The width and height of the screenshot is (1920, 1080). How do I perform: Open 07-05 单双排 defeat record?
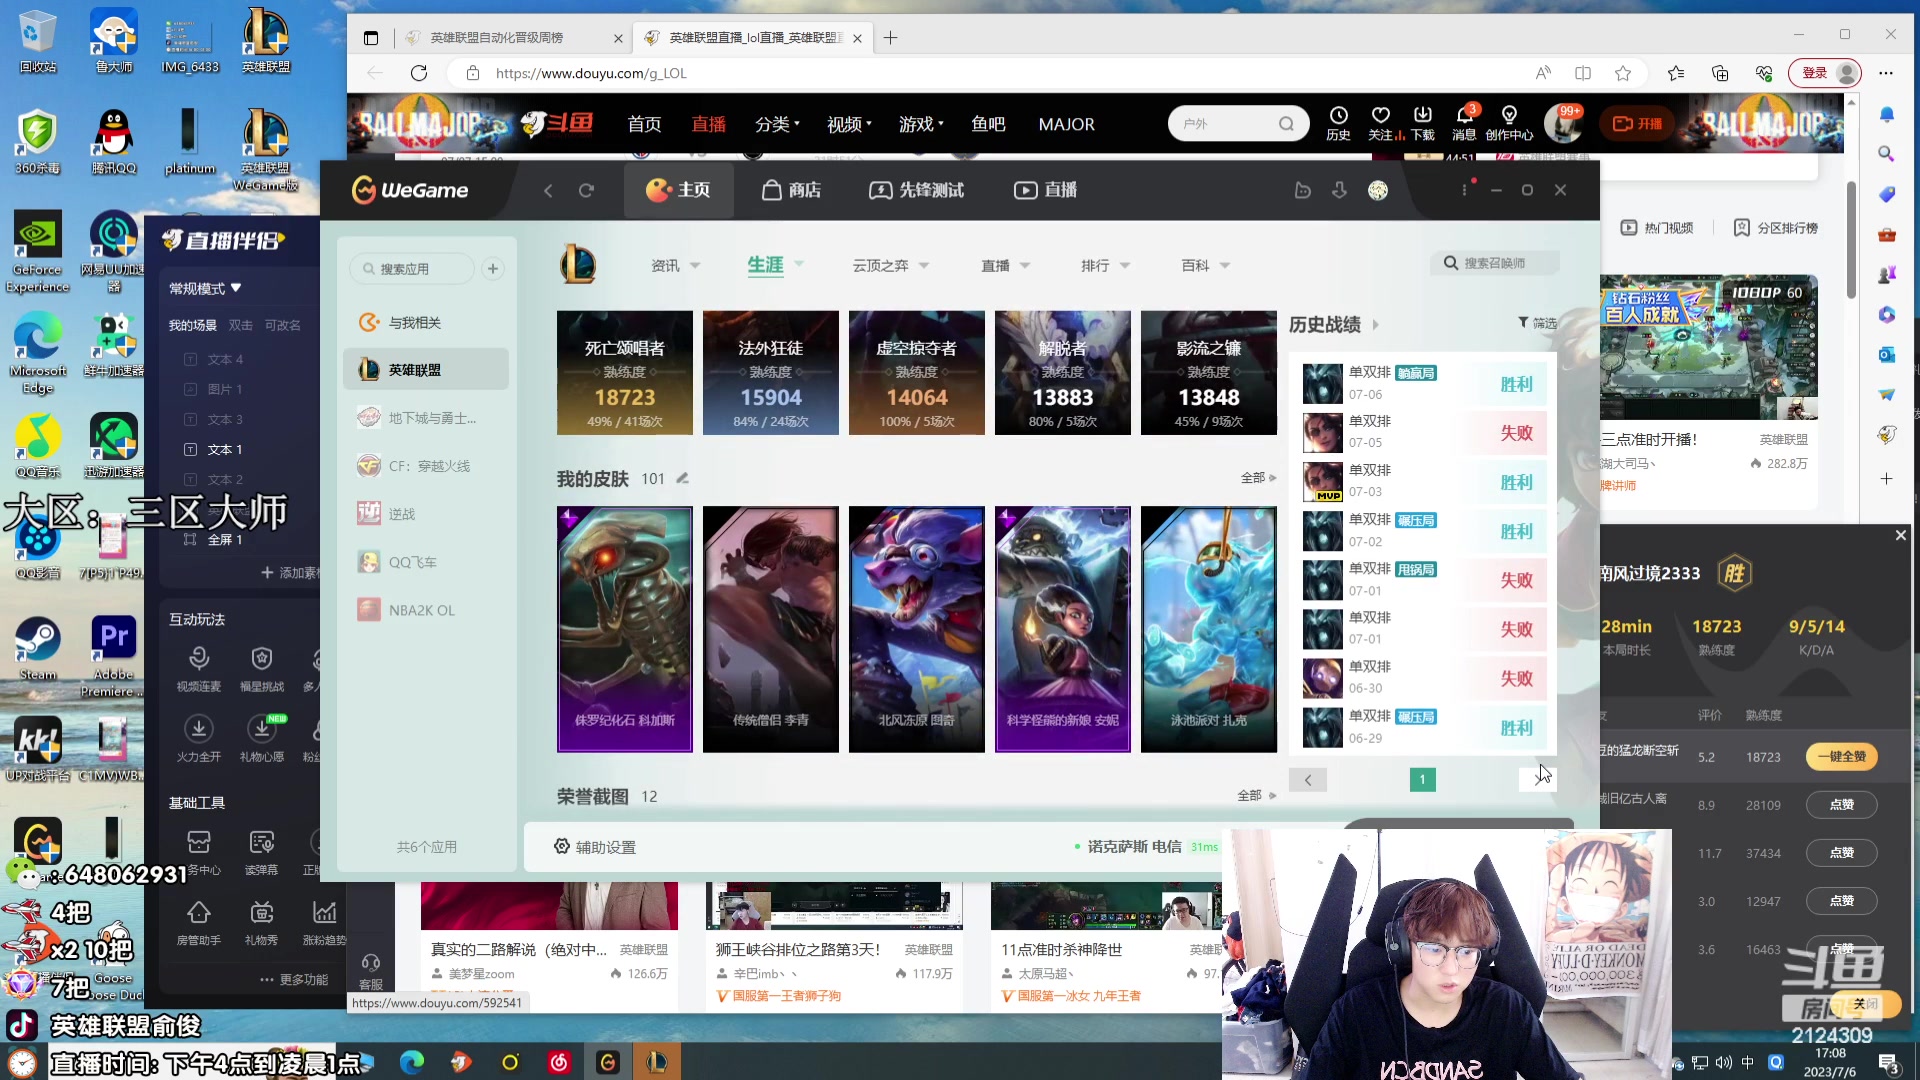[x=1424, y=432]
